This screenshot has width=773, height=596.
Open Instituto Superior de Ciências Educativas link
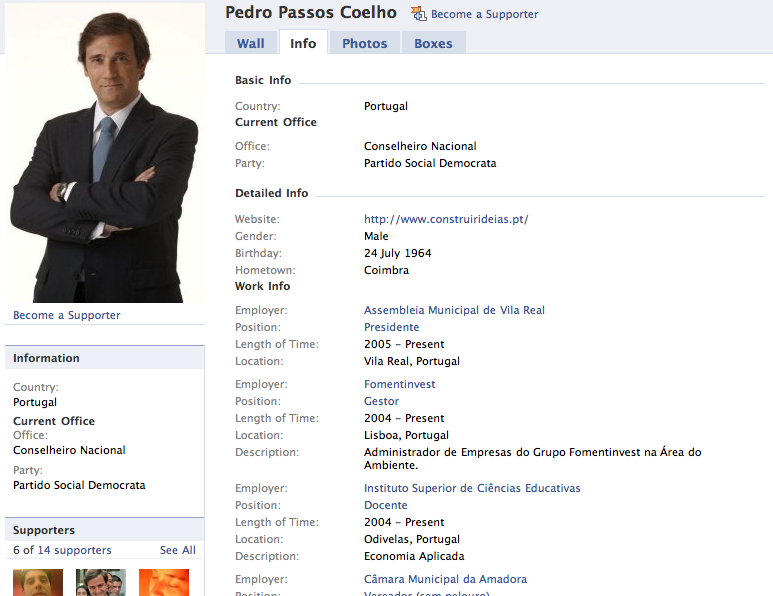point(472,489)
